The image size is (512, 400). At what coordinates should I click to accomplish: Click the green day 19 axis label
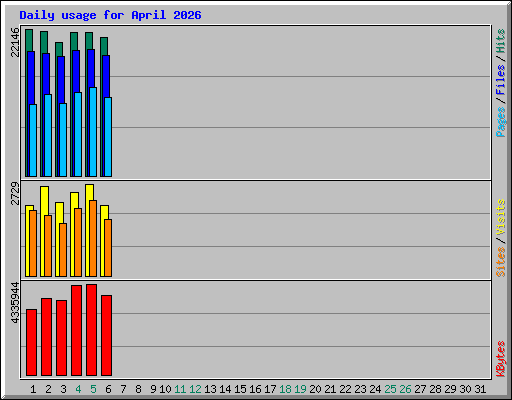tap(300, 389)
